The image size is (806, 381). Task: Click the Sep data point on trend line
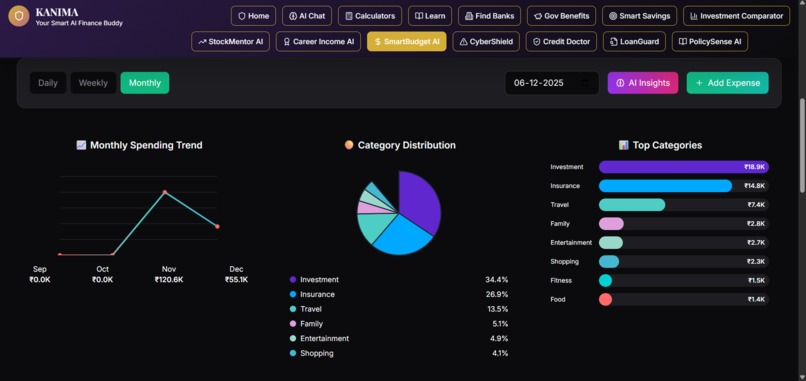coord(60,254)
